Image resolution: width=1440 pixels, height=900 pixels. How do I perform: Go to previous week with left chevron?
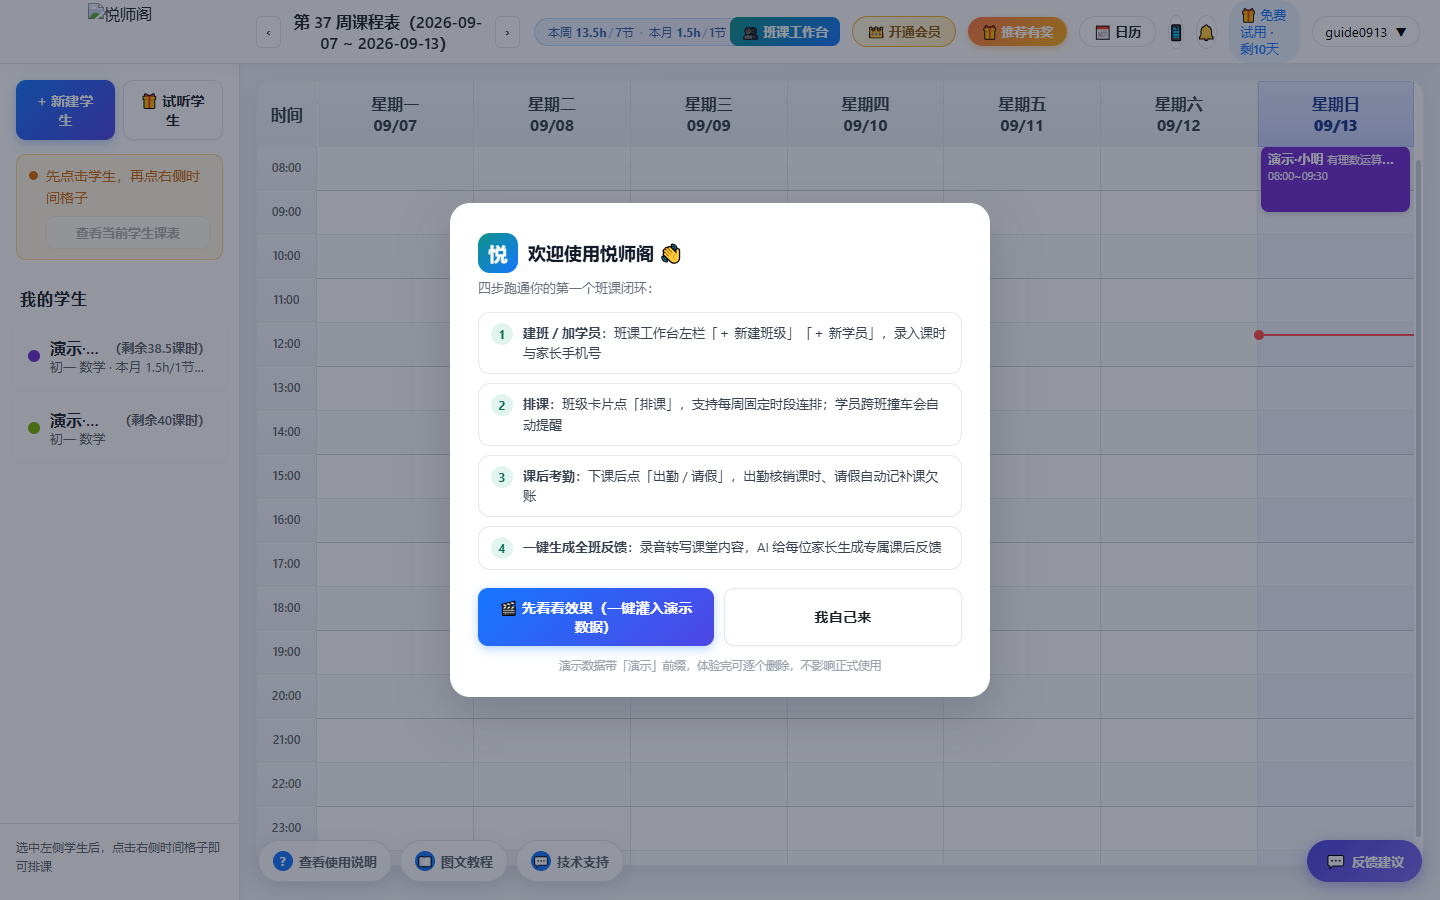click(268, 33)
